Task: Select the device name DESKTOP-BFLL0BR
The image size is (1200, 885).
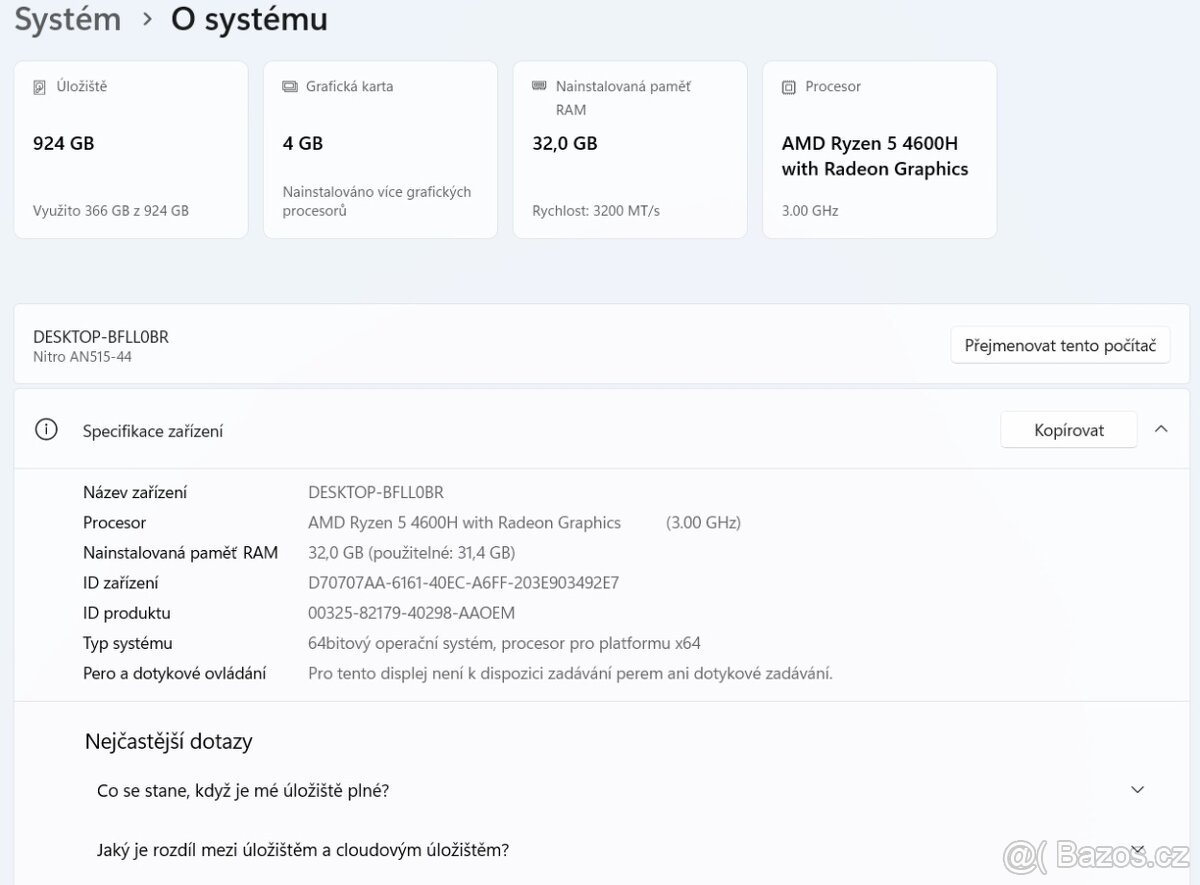Action: [x=375, y=491]
